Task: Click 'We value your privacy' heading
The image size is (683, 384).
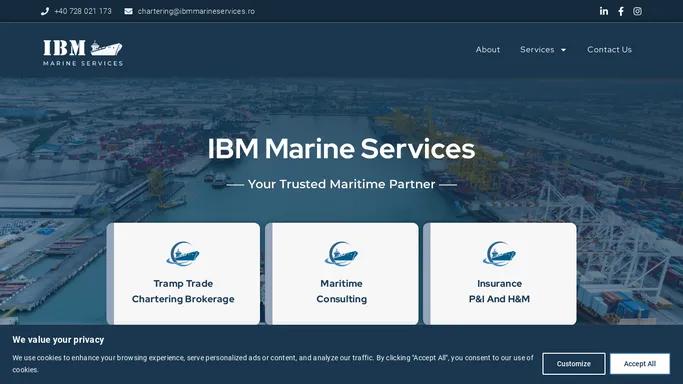Action: [58, 340]
